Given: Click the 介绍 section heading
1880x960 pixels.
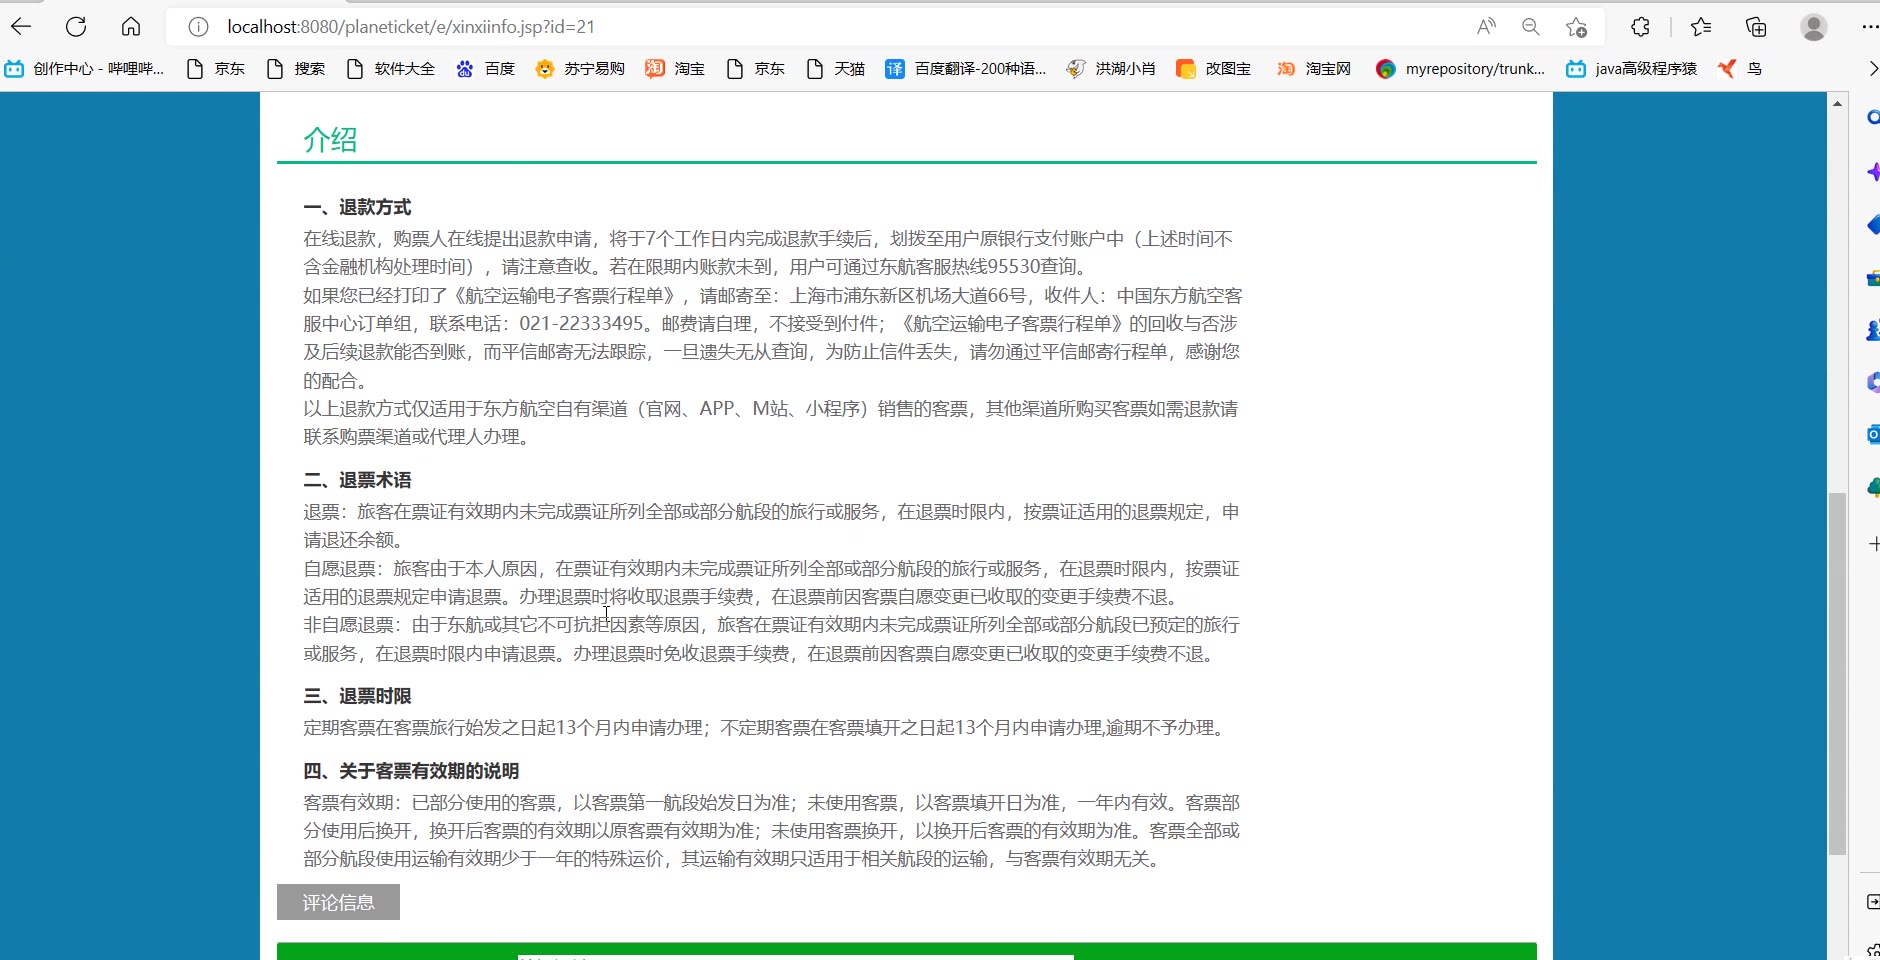Looking at the screenshot, I should (x=330, y=139).
